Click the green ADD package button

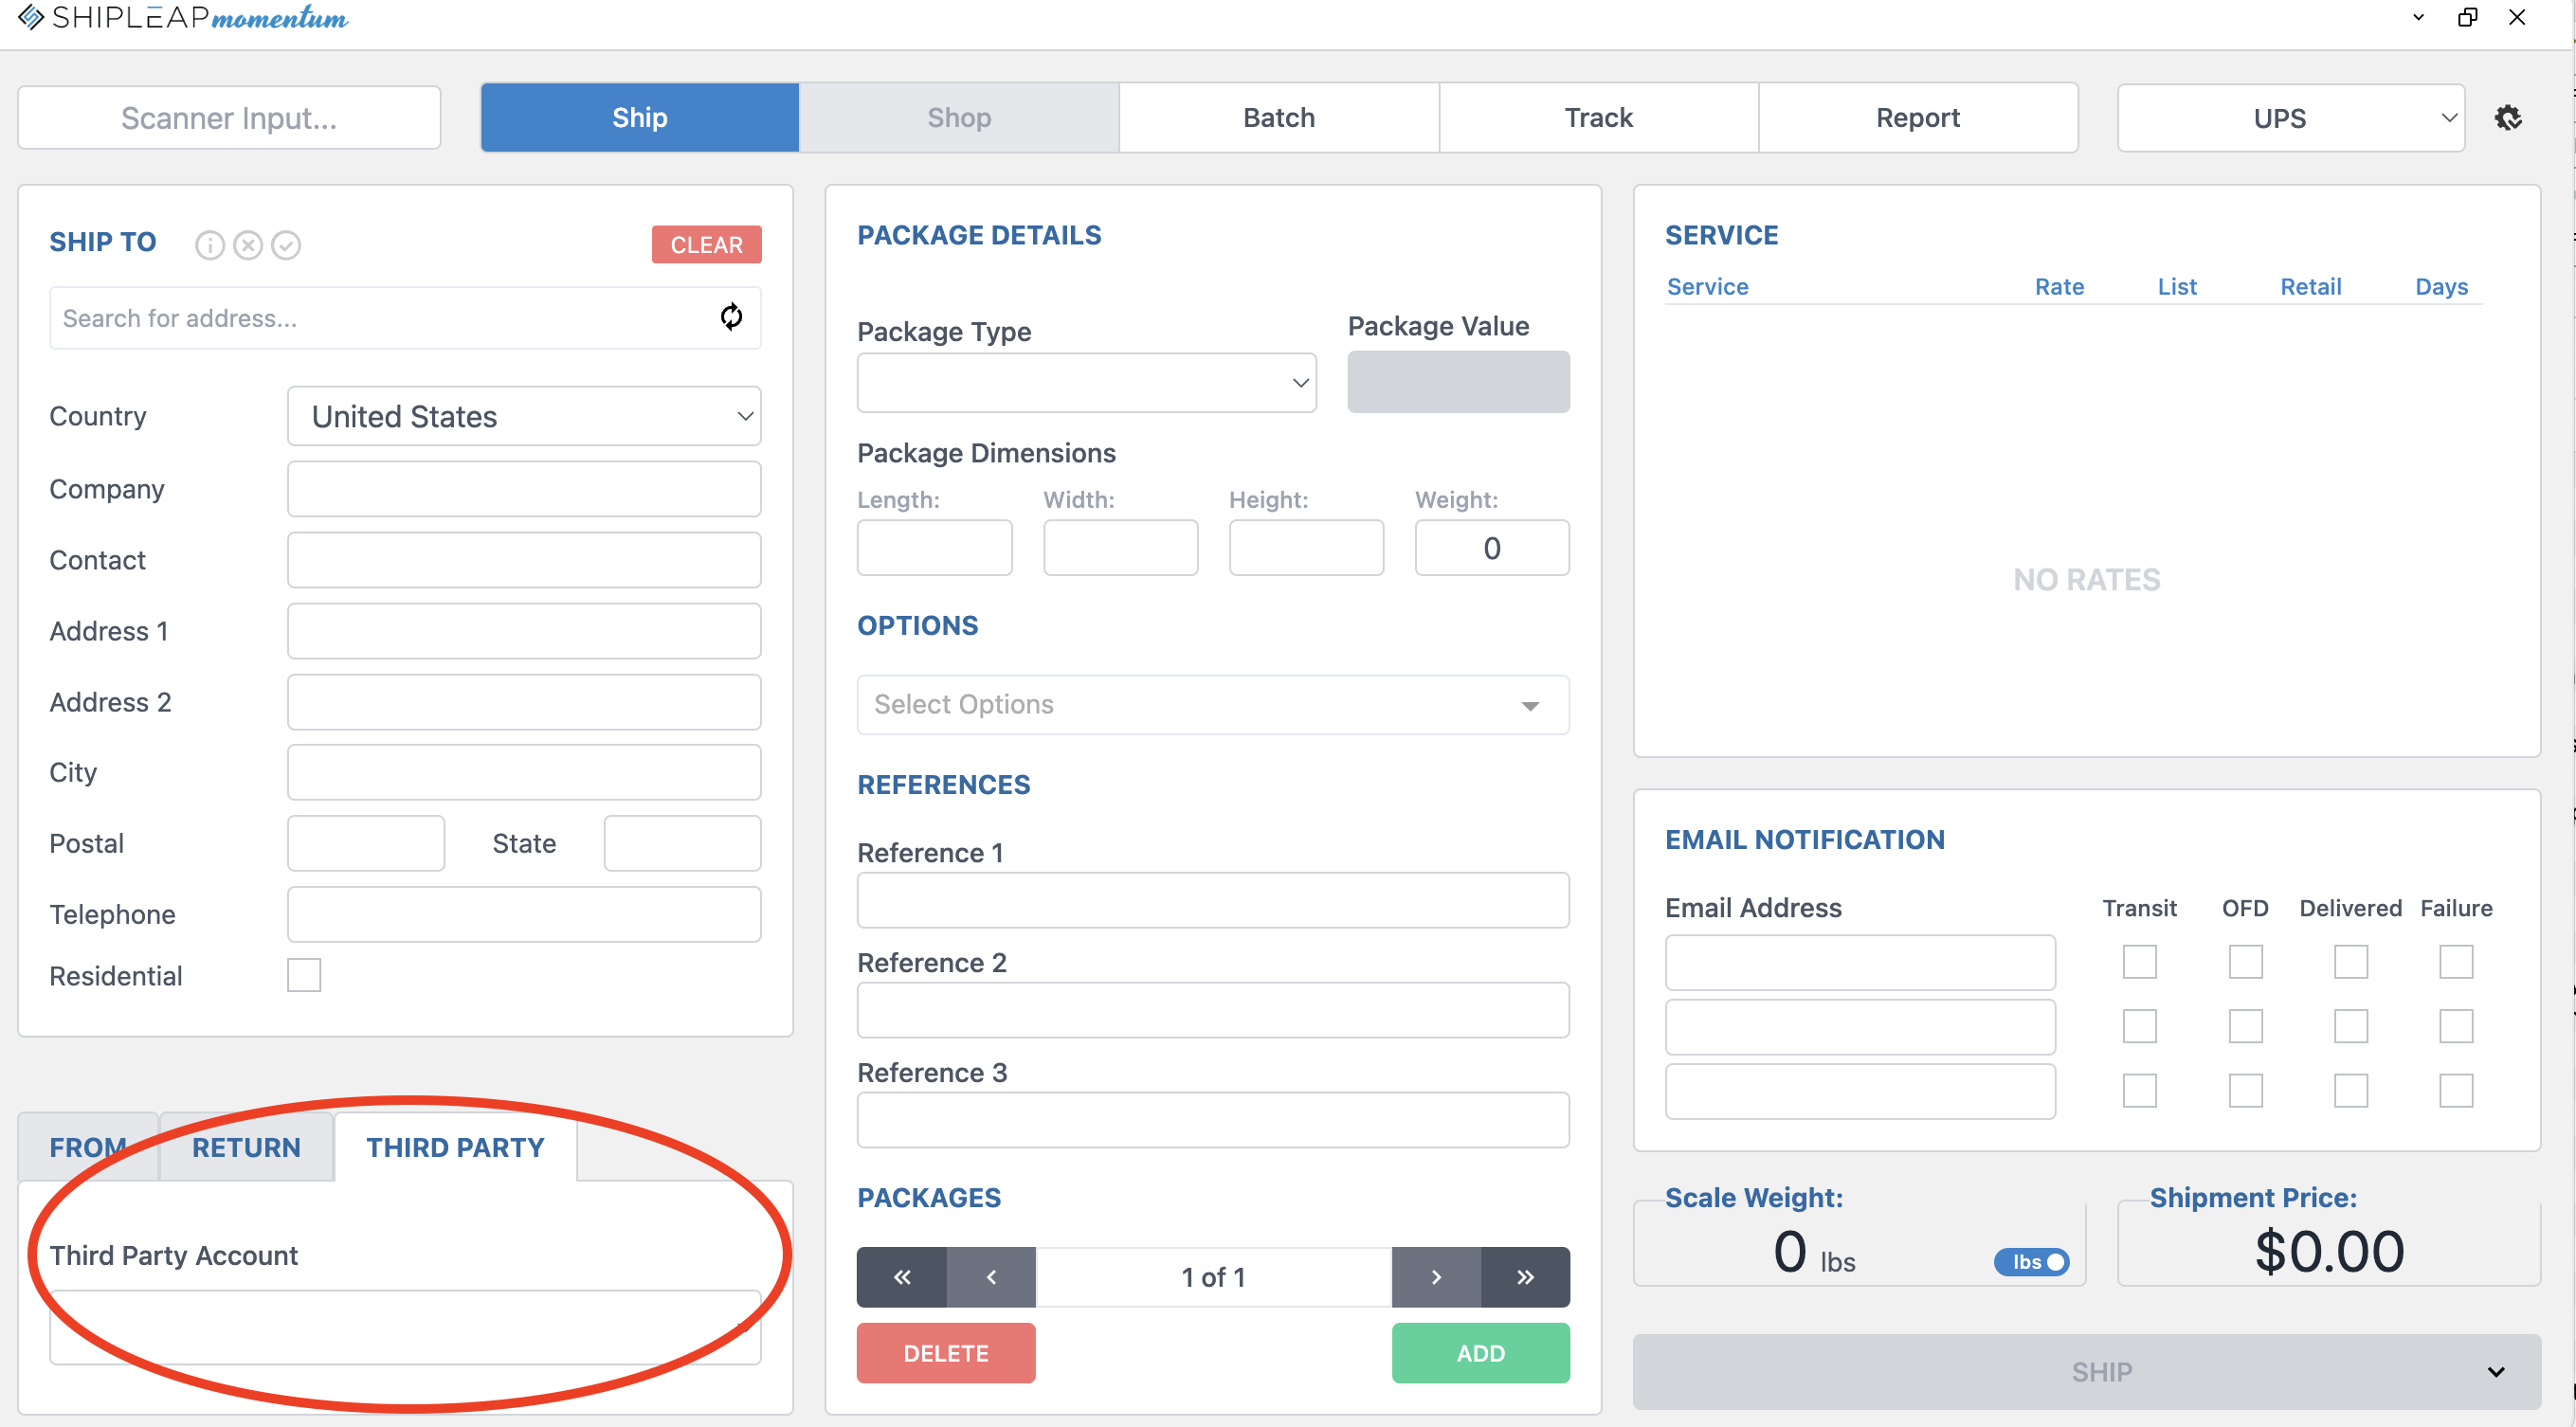tap(1480, 1353)
